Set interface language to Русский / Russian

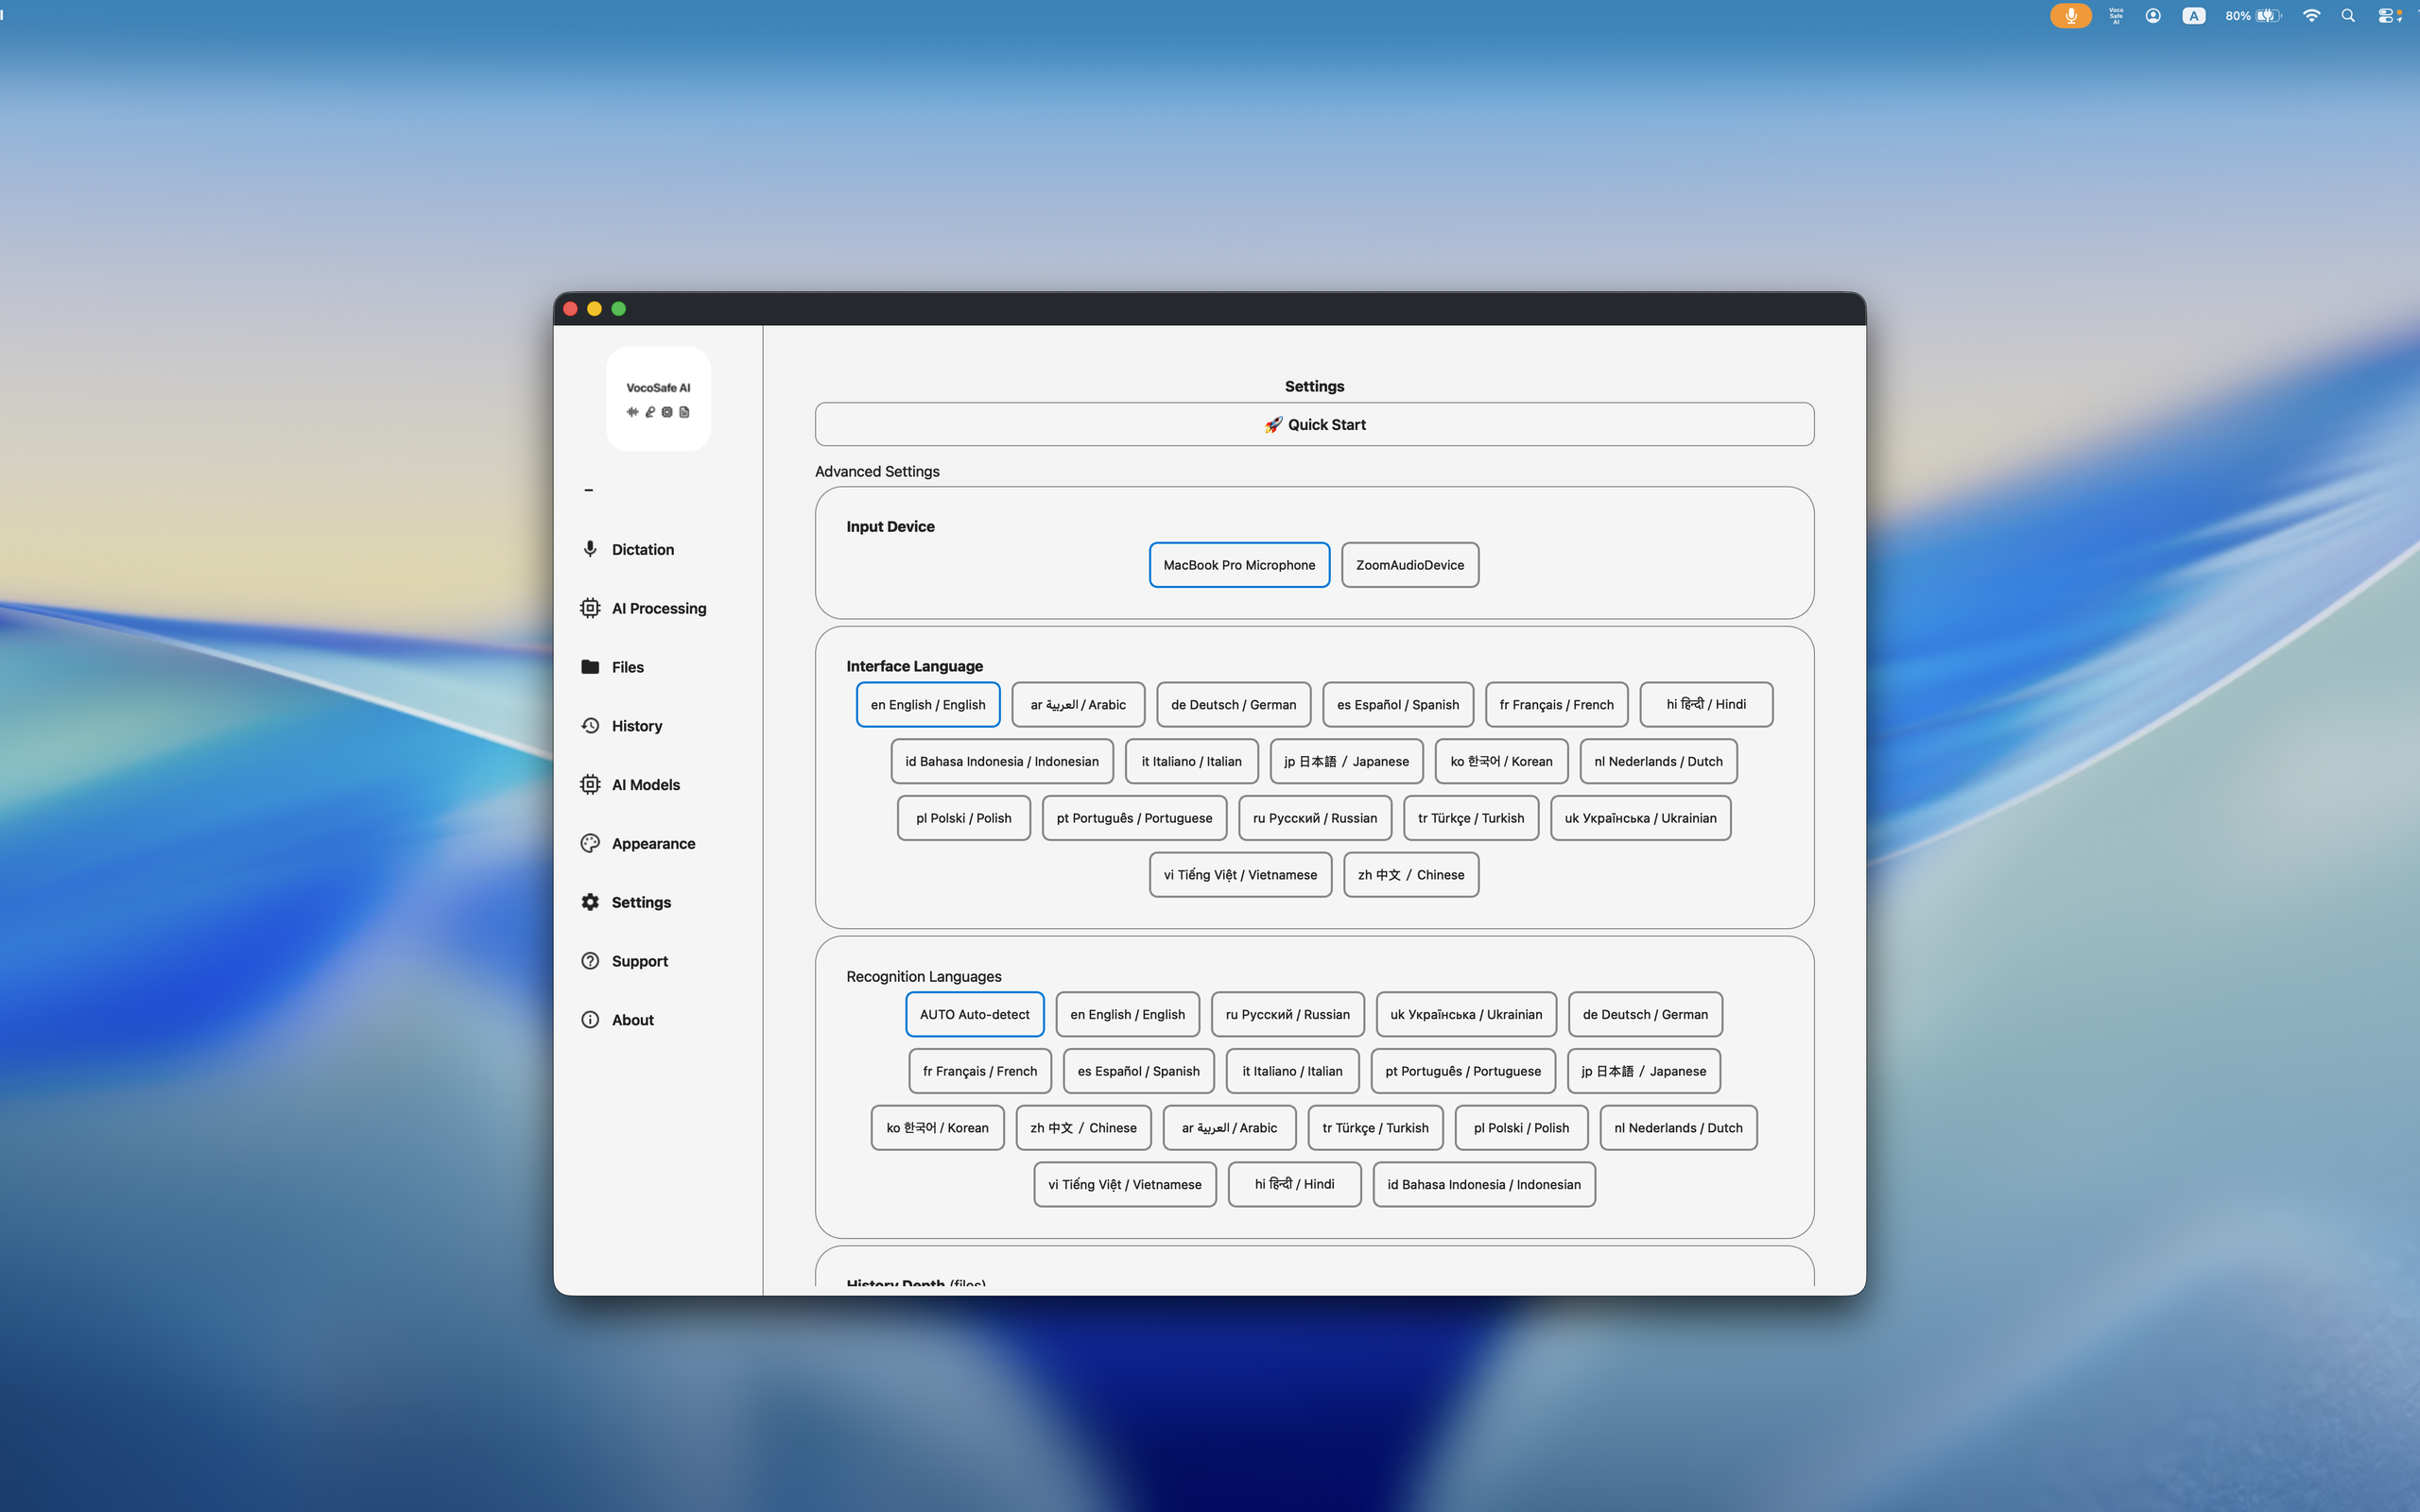pos(1315,818)
